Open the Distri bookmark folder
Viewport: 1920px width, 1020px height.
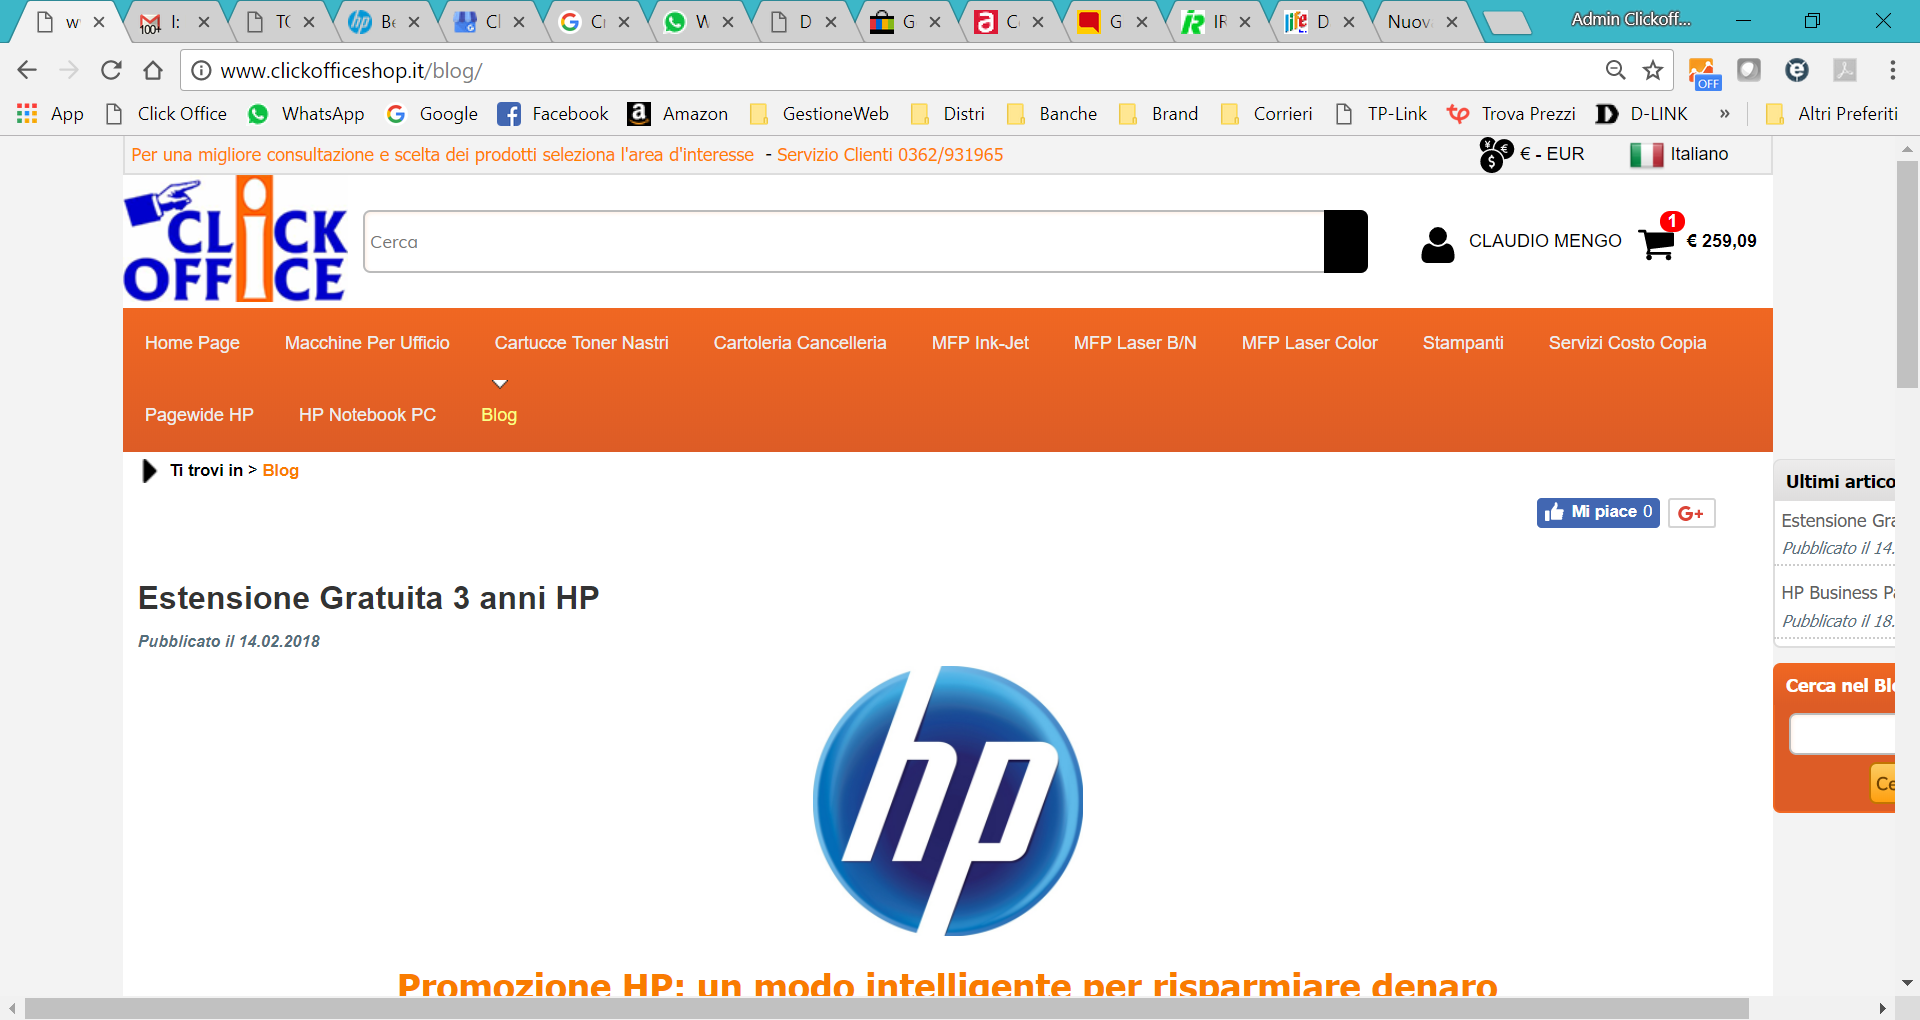point(948,114)
